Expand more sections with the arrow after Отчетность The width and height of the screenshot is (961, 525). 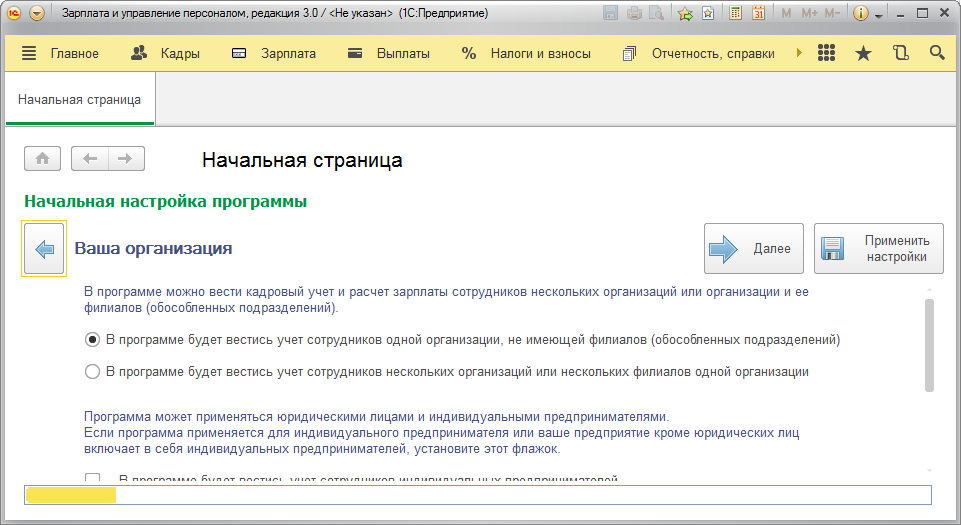coord(800,53)
